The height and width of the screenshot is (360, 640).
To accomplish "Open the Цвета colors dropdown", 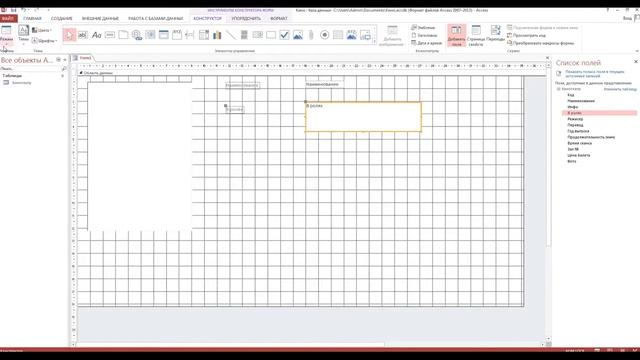I will pos(42,30).
